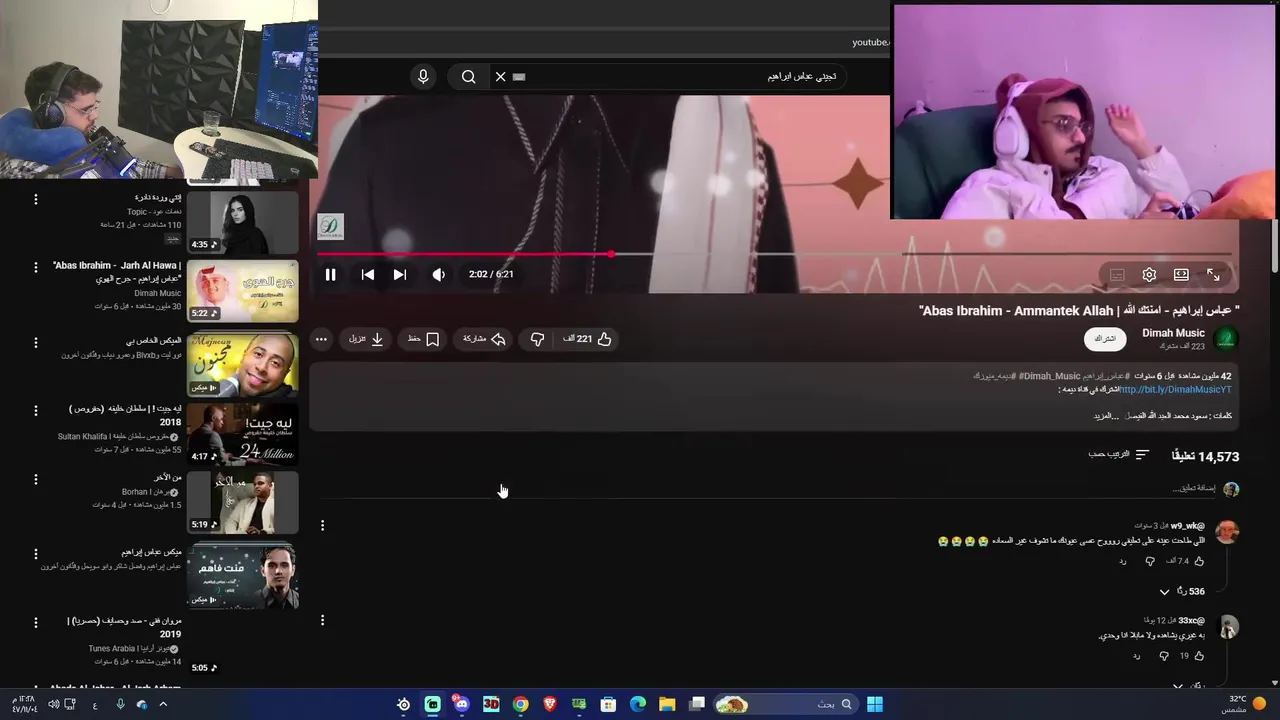Pause the video with the pause button

click(x=330, y=274)
